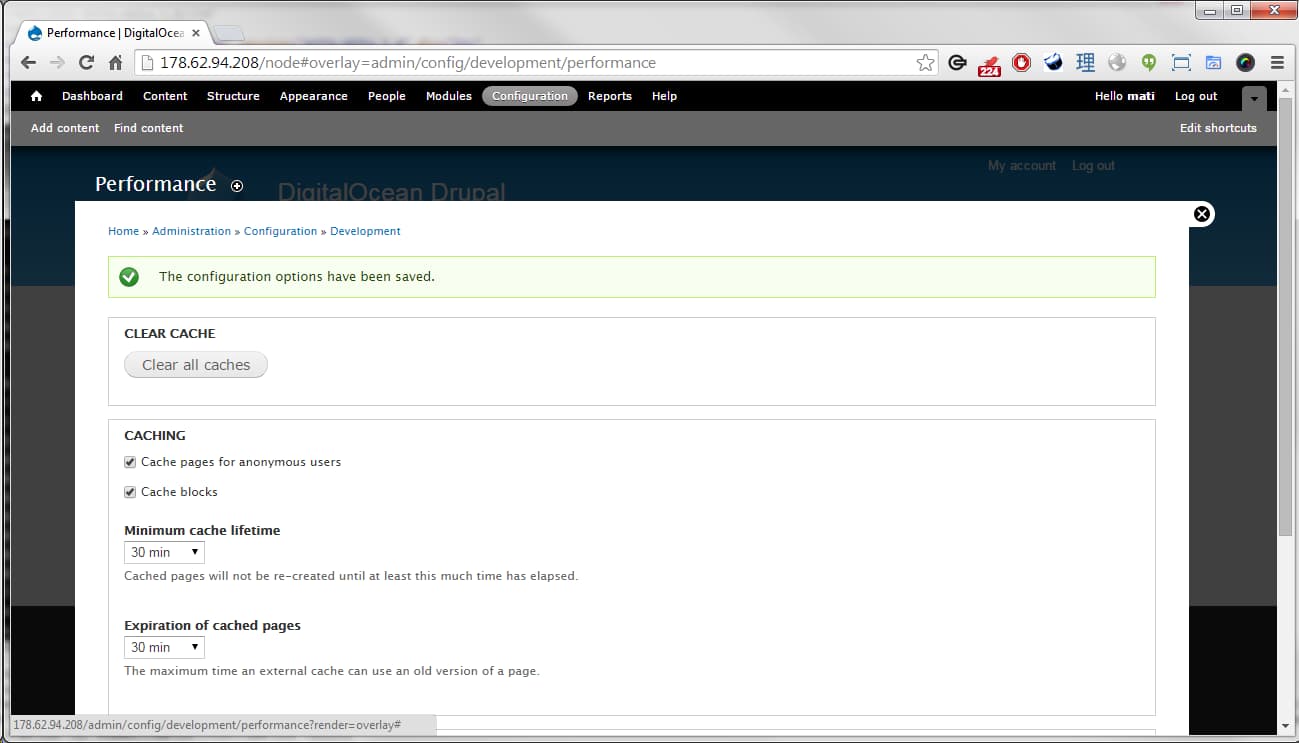Viewport: 1299px width, 743px height.
Task: Open the Hangouts quote extension icon
Action: [1149, 62]
